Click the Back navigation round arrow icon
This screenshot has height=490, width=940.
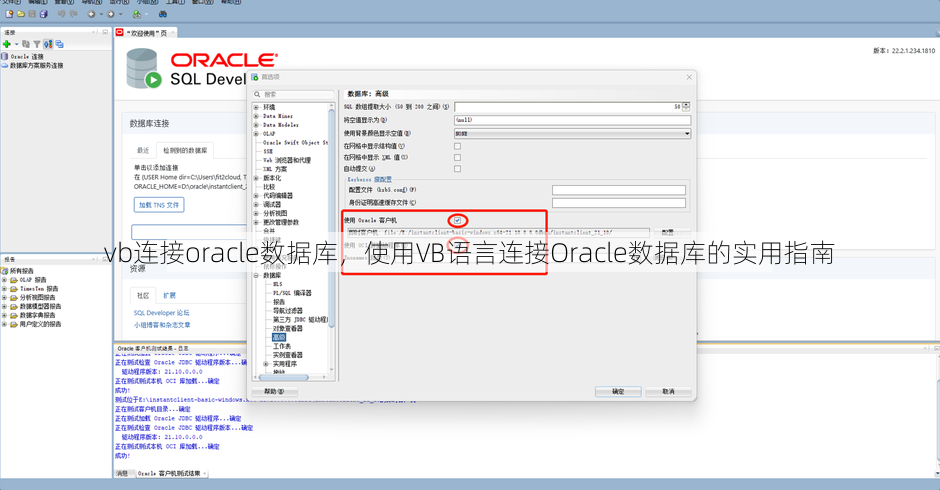[91, 14]
